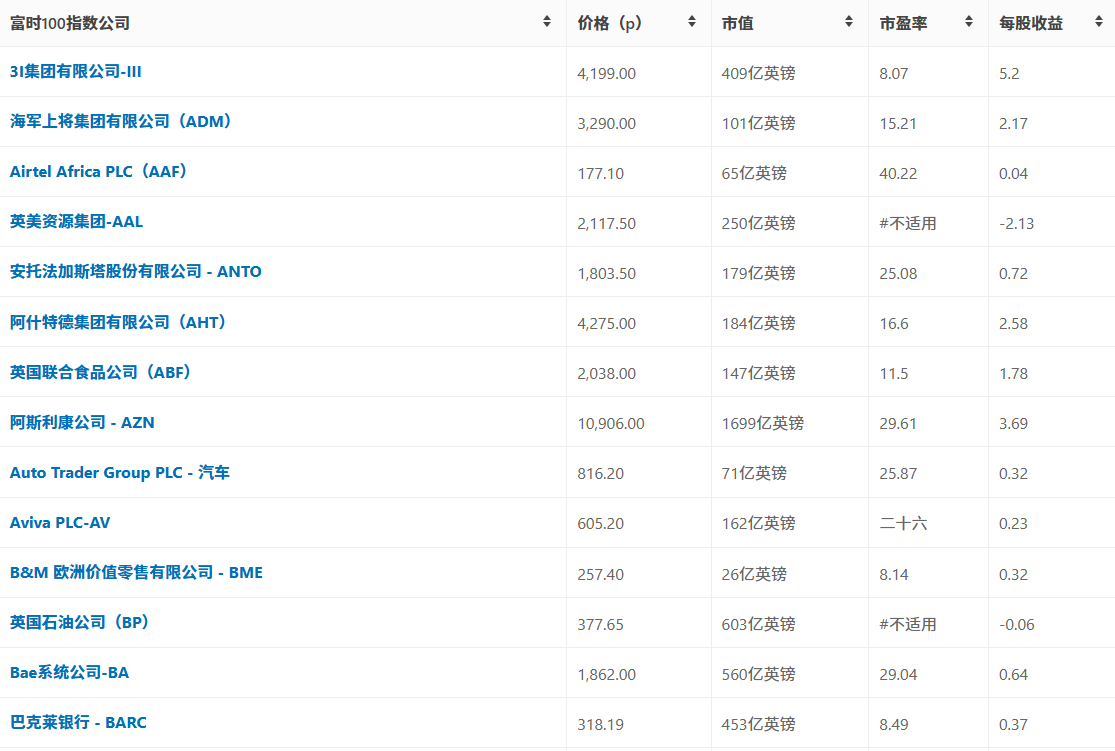Open 海军上将集团有限公司（ADM）company link
The width and height of the screenshot is (1115, 751).
(121, 122)
